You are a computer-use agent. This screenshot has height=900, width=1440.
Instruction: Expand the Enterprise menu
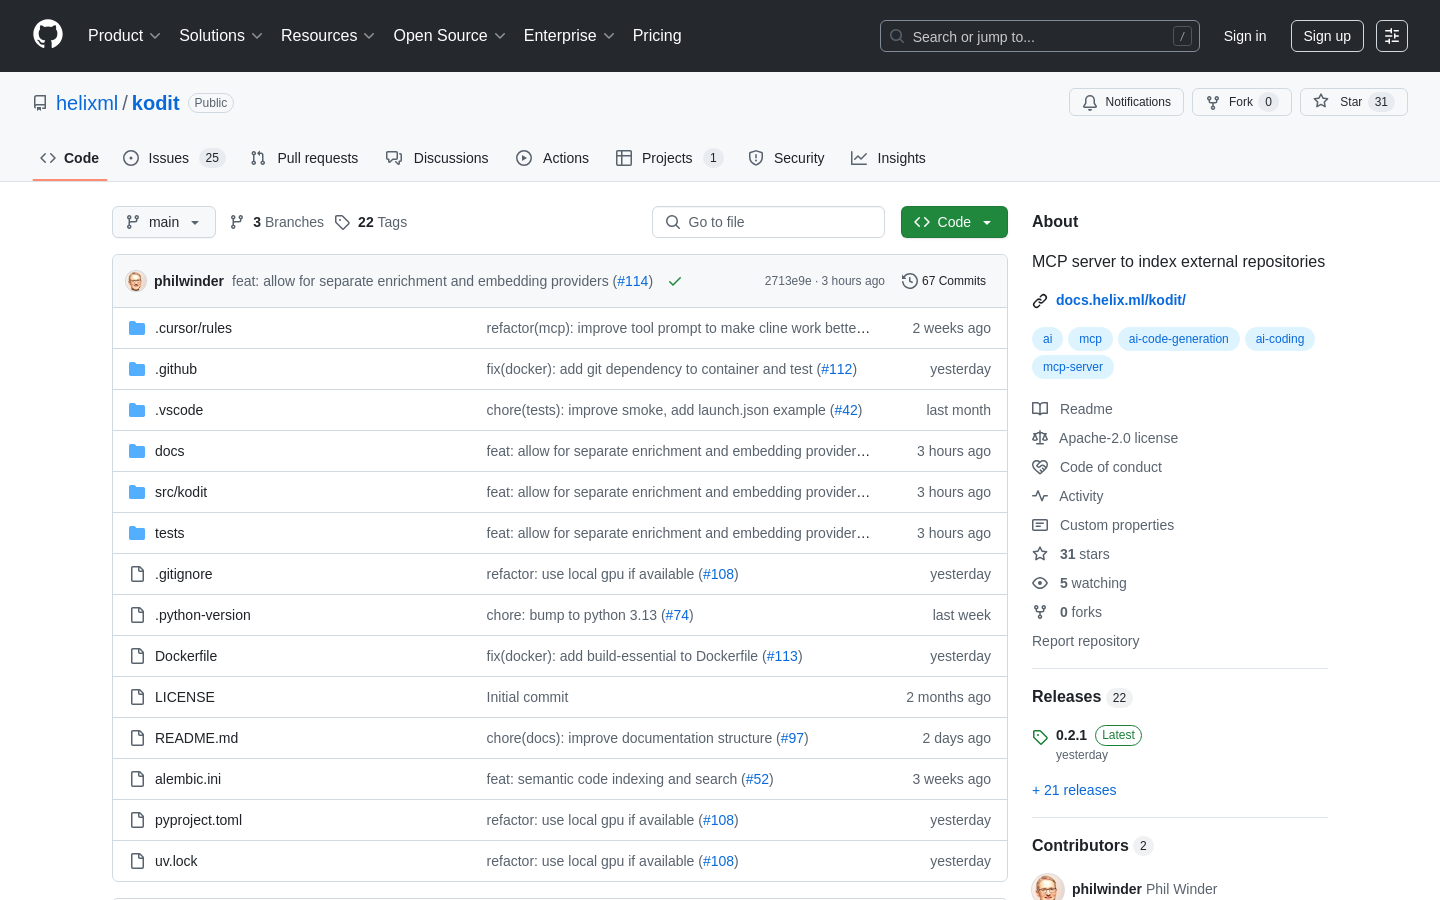(x=569, y=35)
